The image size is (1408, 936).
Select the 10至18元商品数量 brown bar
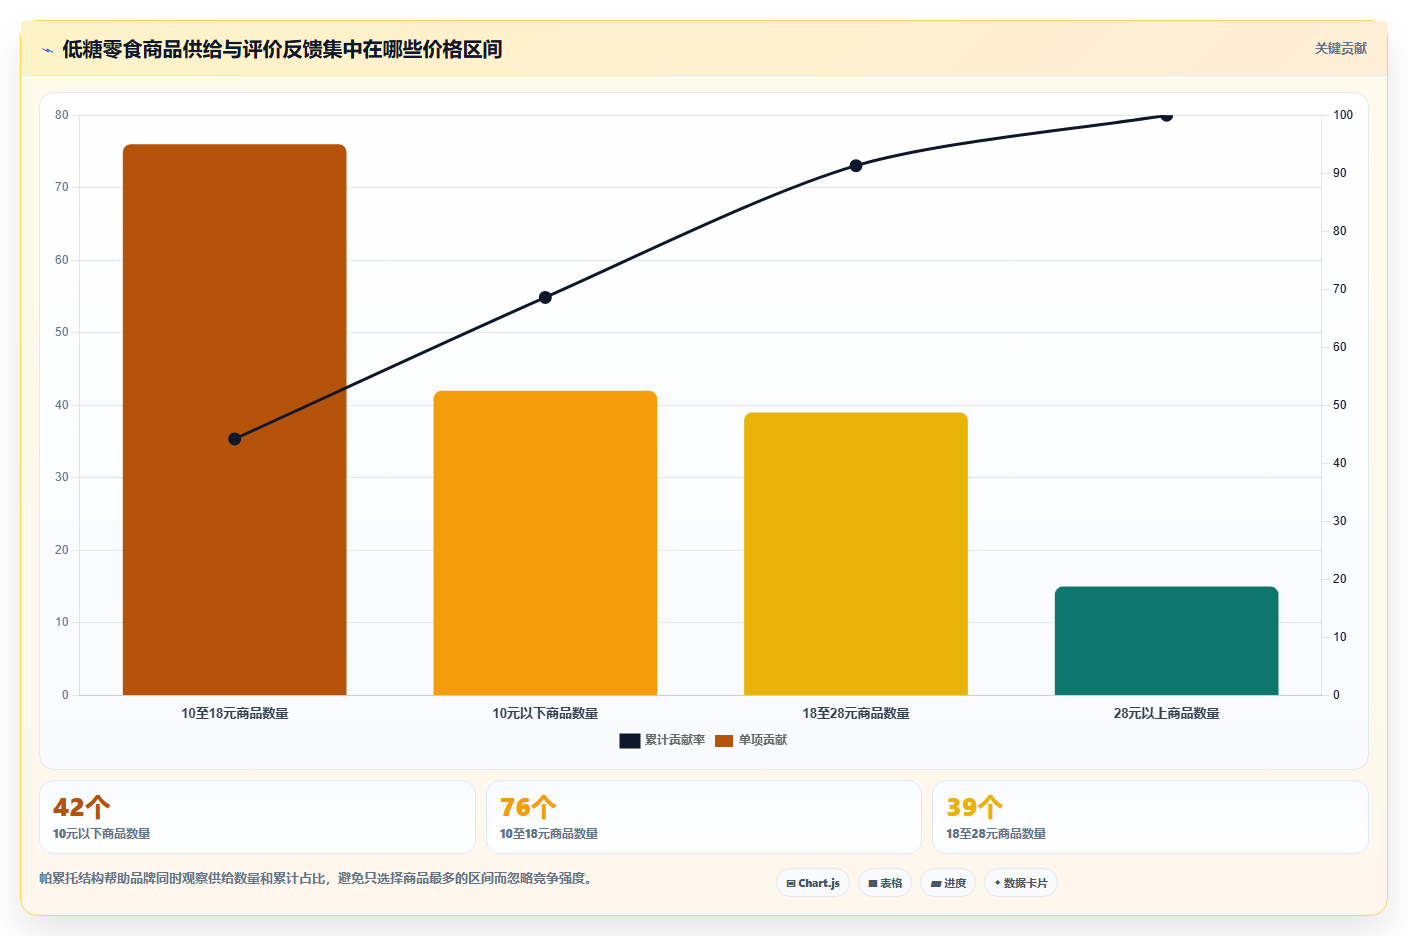click(235, 420)
